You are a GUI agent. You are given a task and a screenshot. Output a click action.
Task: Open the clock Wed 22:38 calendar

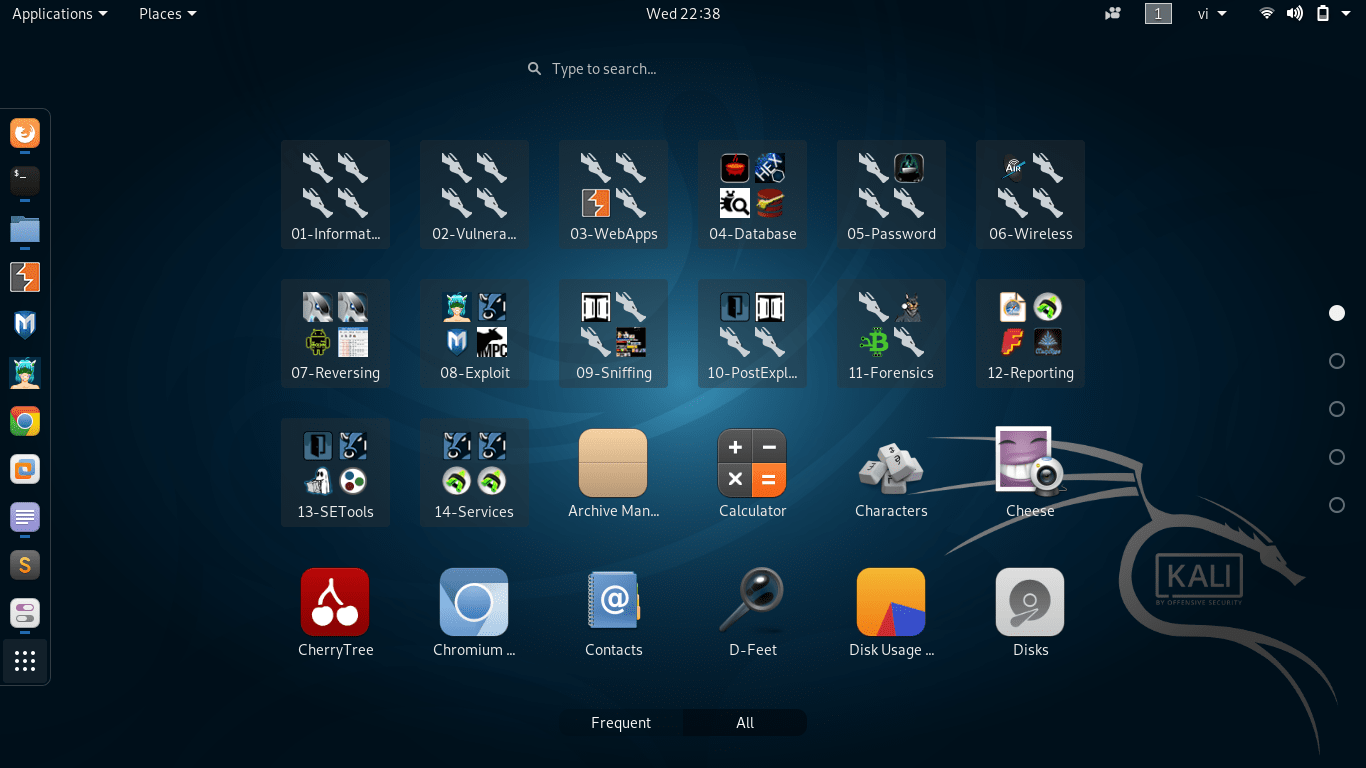coord(683,13)
